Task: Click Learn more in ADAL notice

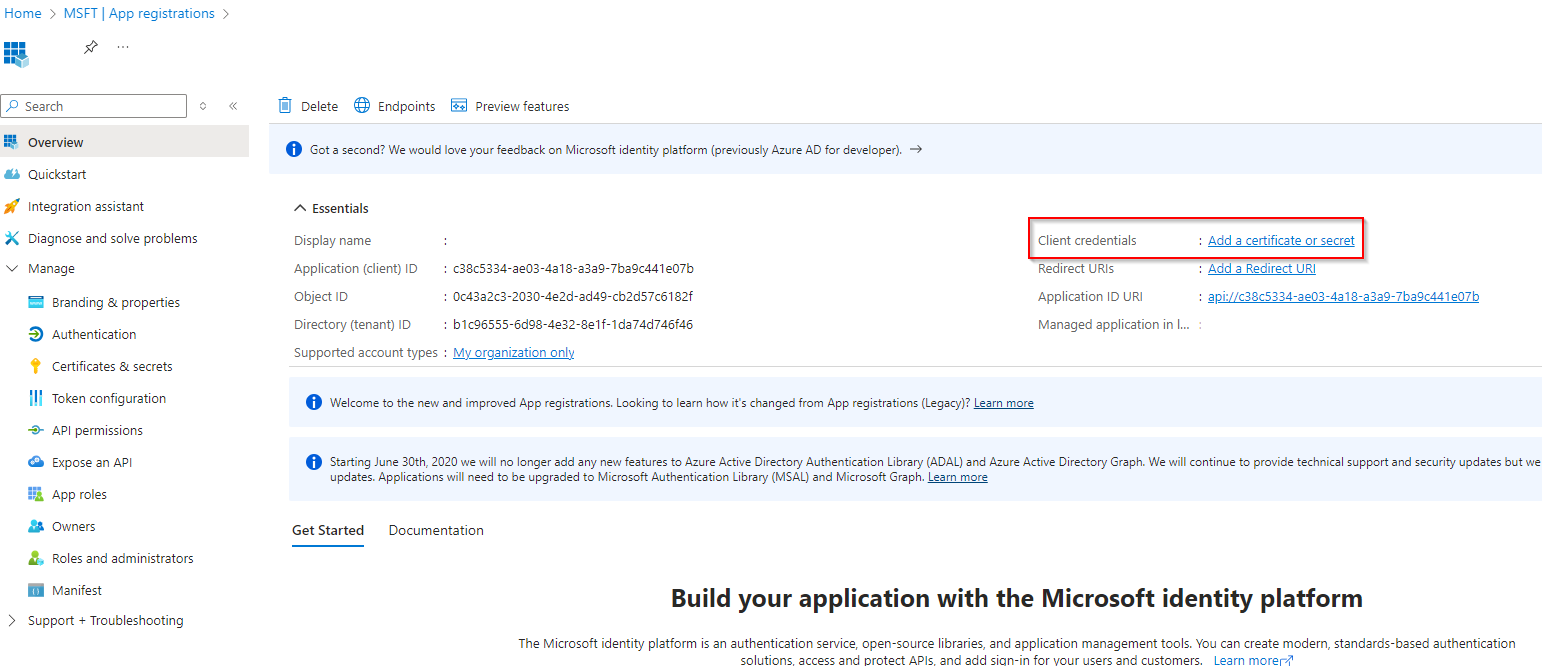Action: click(x=958, y=477)
